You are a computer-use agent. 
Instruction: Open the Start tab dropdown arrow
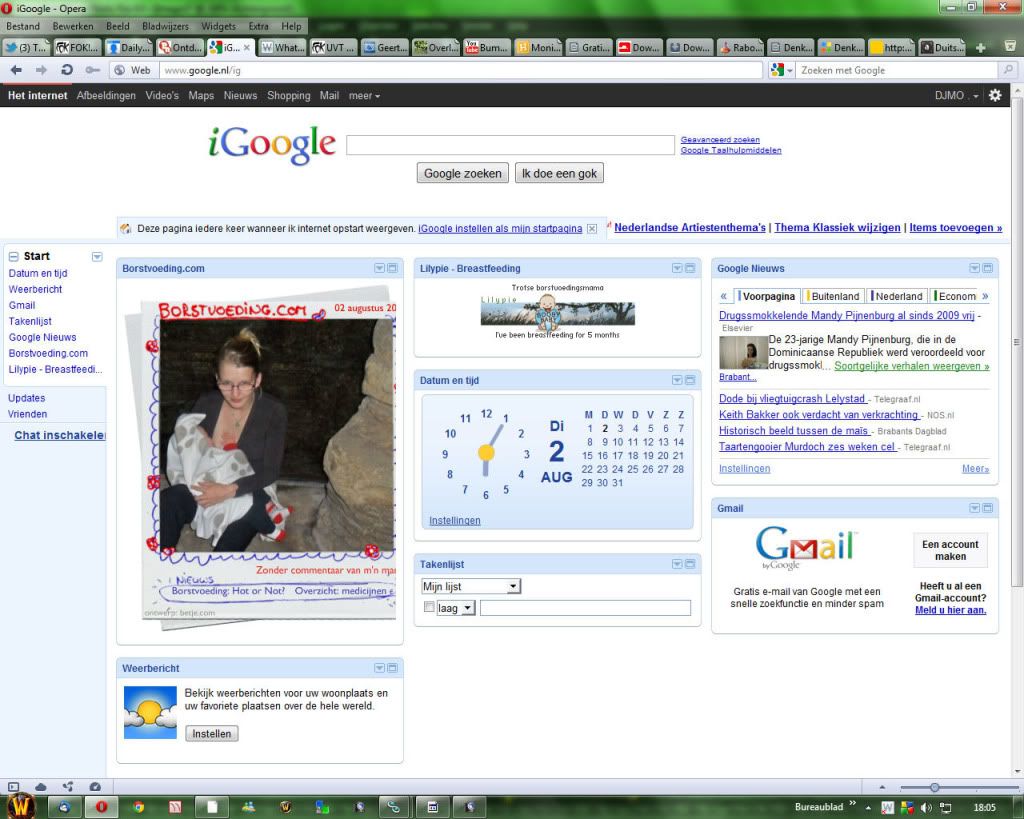[x=97, y=257]
